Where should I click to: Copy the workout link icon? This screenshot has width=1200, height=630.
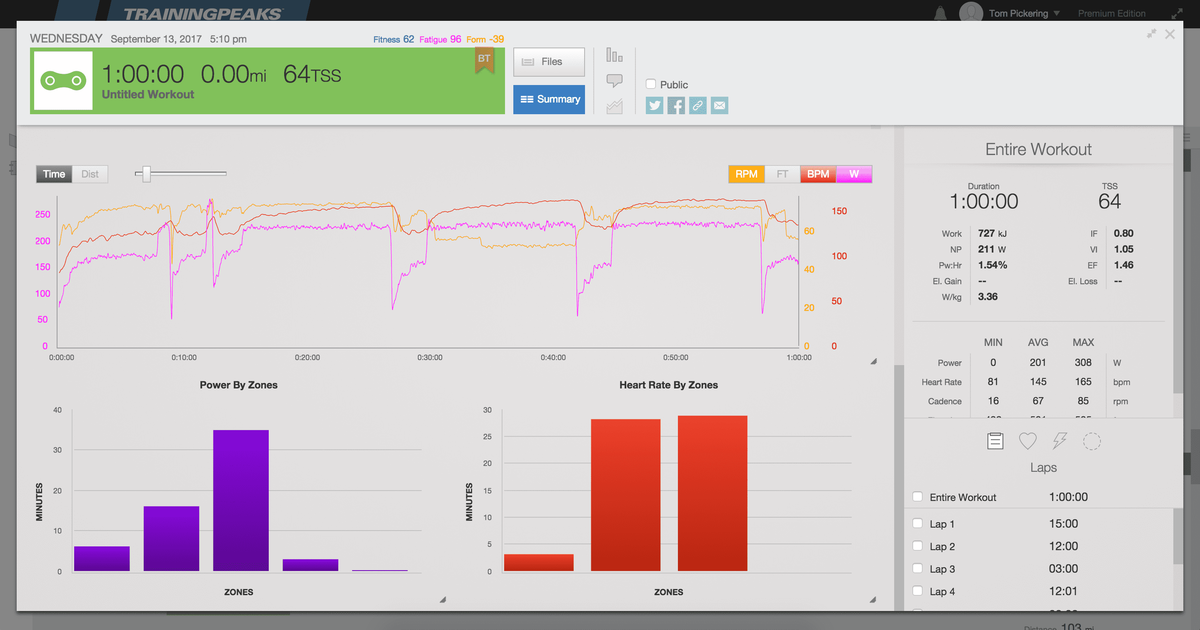[x=697, y=105]
